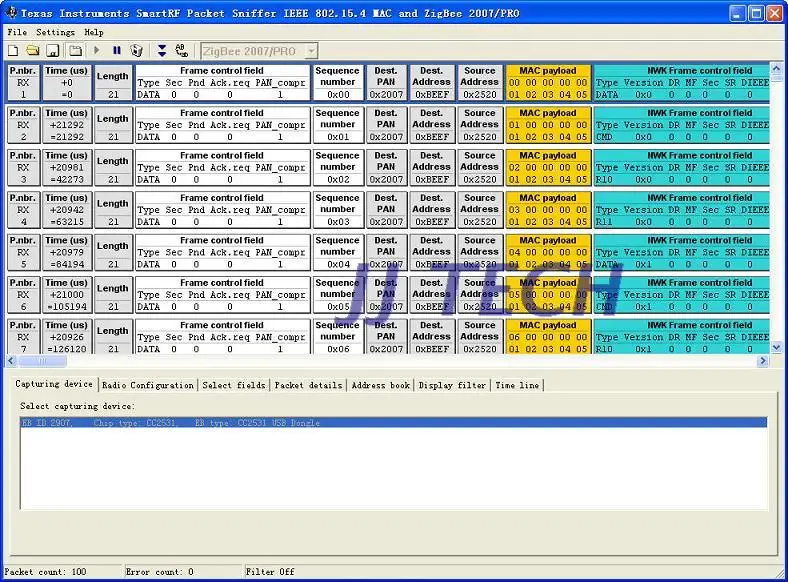Viewport: 788px width, 582px height.
Task: Click the P.nbr. RX 1 packet cell
Action: [x=23, y=82]
